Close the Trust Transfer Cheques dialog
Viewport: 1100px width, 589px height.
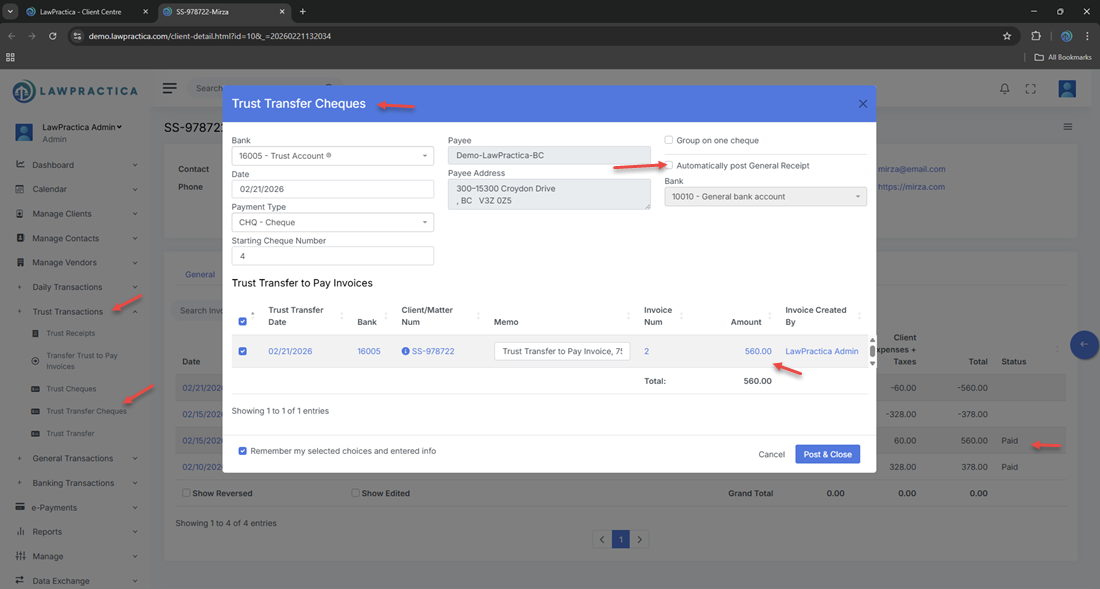863,104
